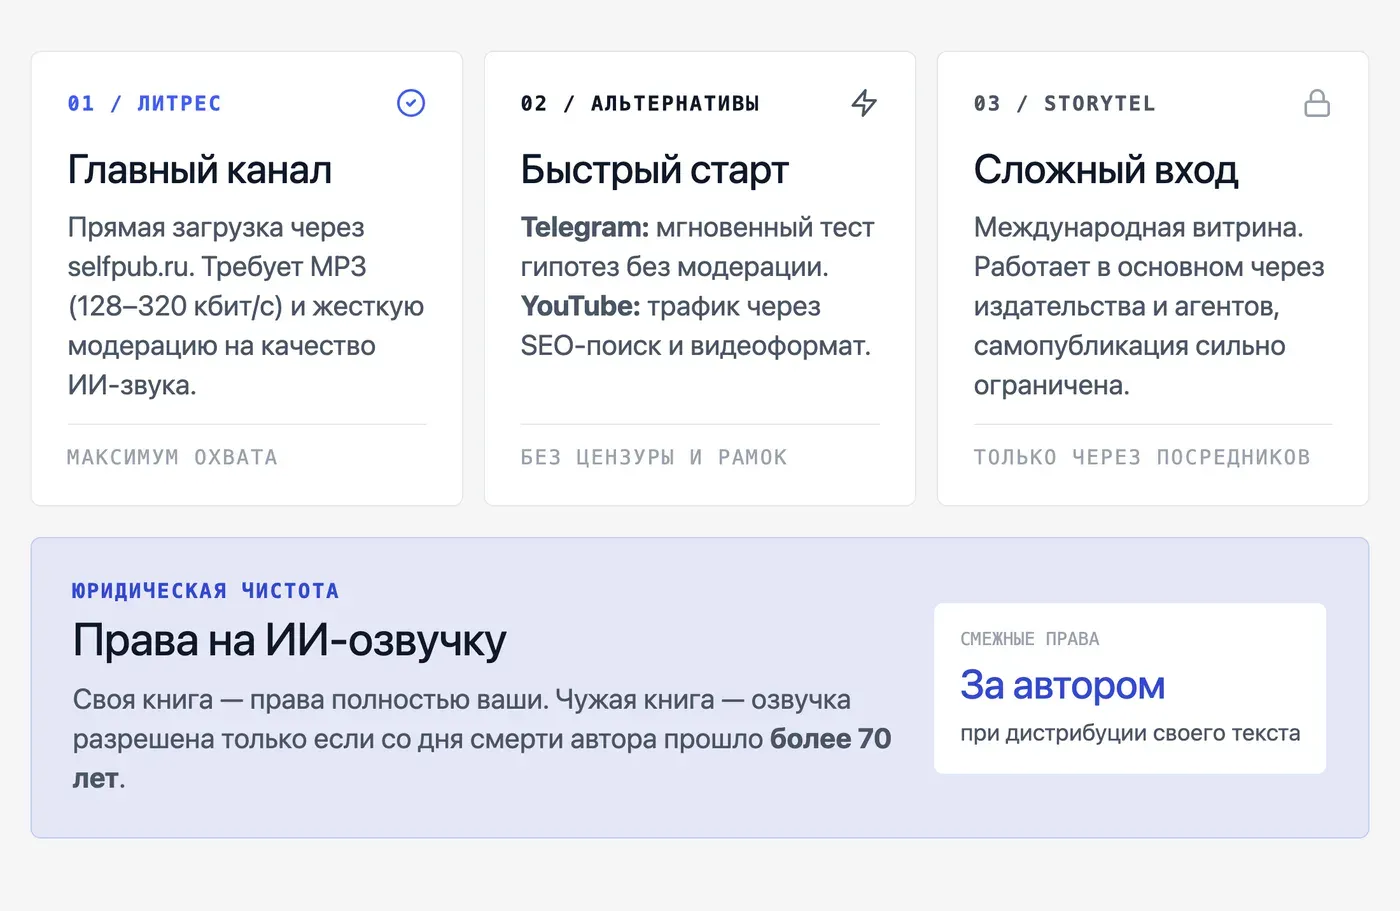Click the bold 'более 70' text
Viewport: 1400px width, 911px height.
tap(830, 739)
